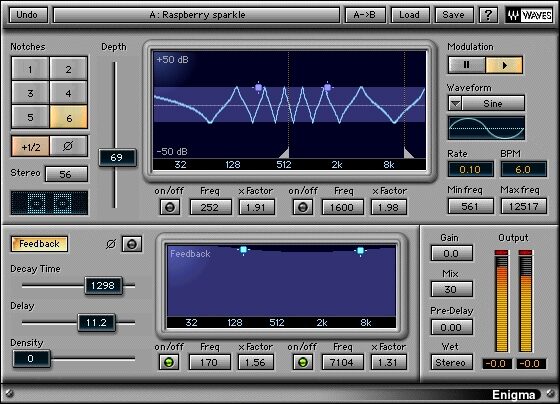Click the Sine waveform selector

tap(493, 103)
